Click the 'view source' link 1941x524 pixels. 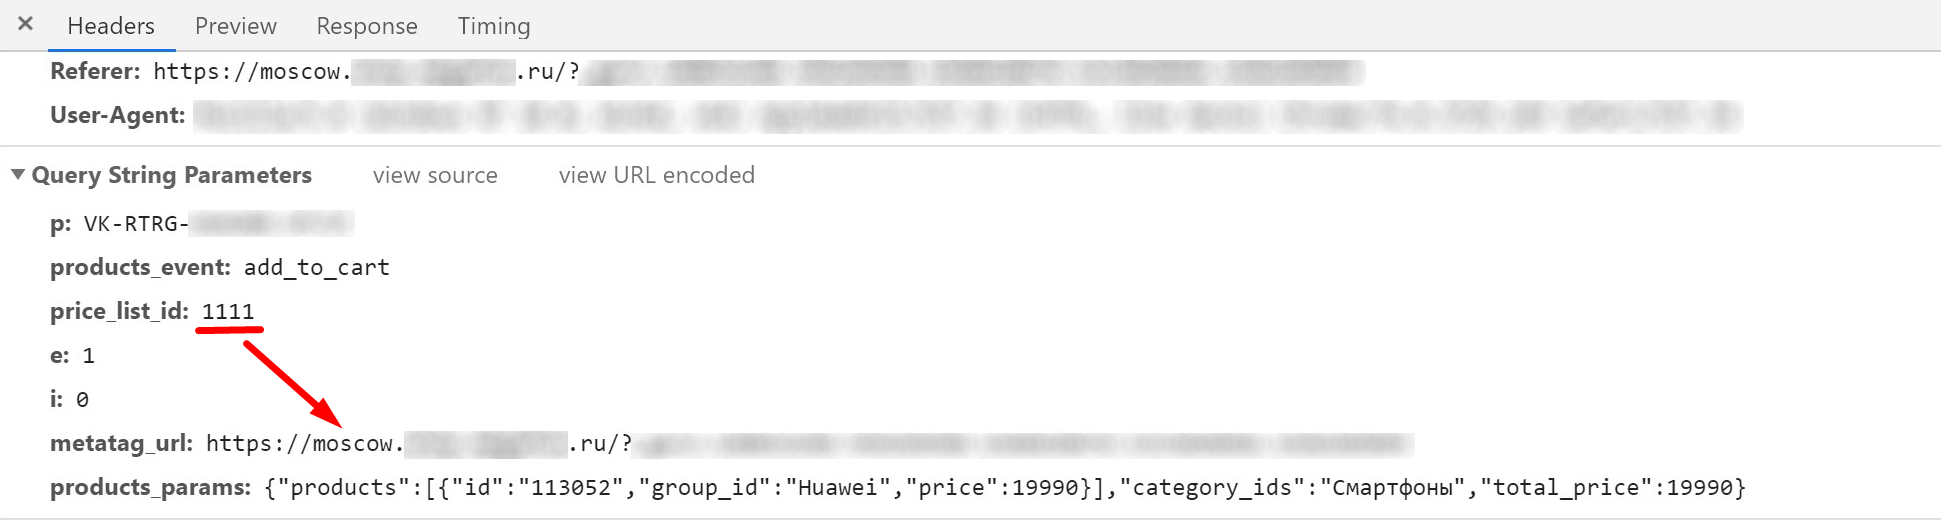coord(435,175)
